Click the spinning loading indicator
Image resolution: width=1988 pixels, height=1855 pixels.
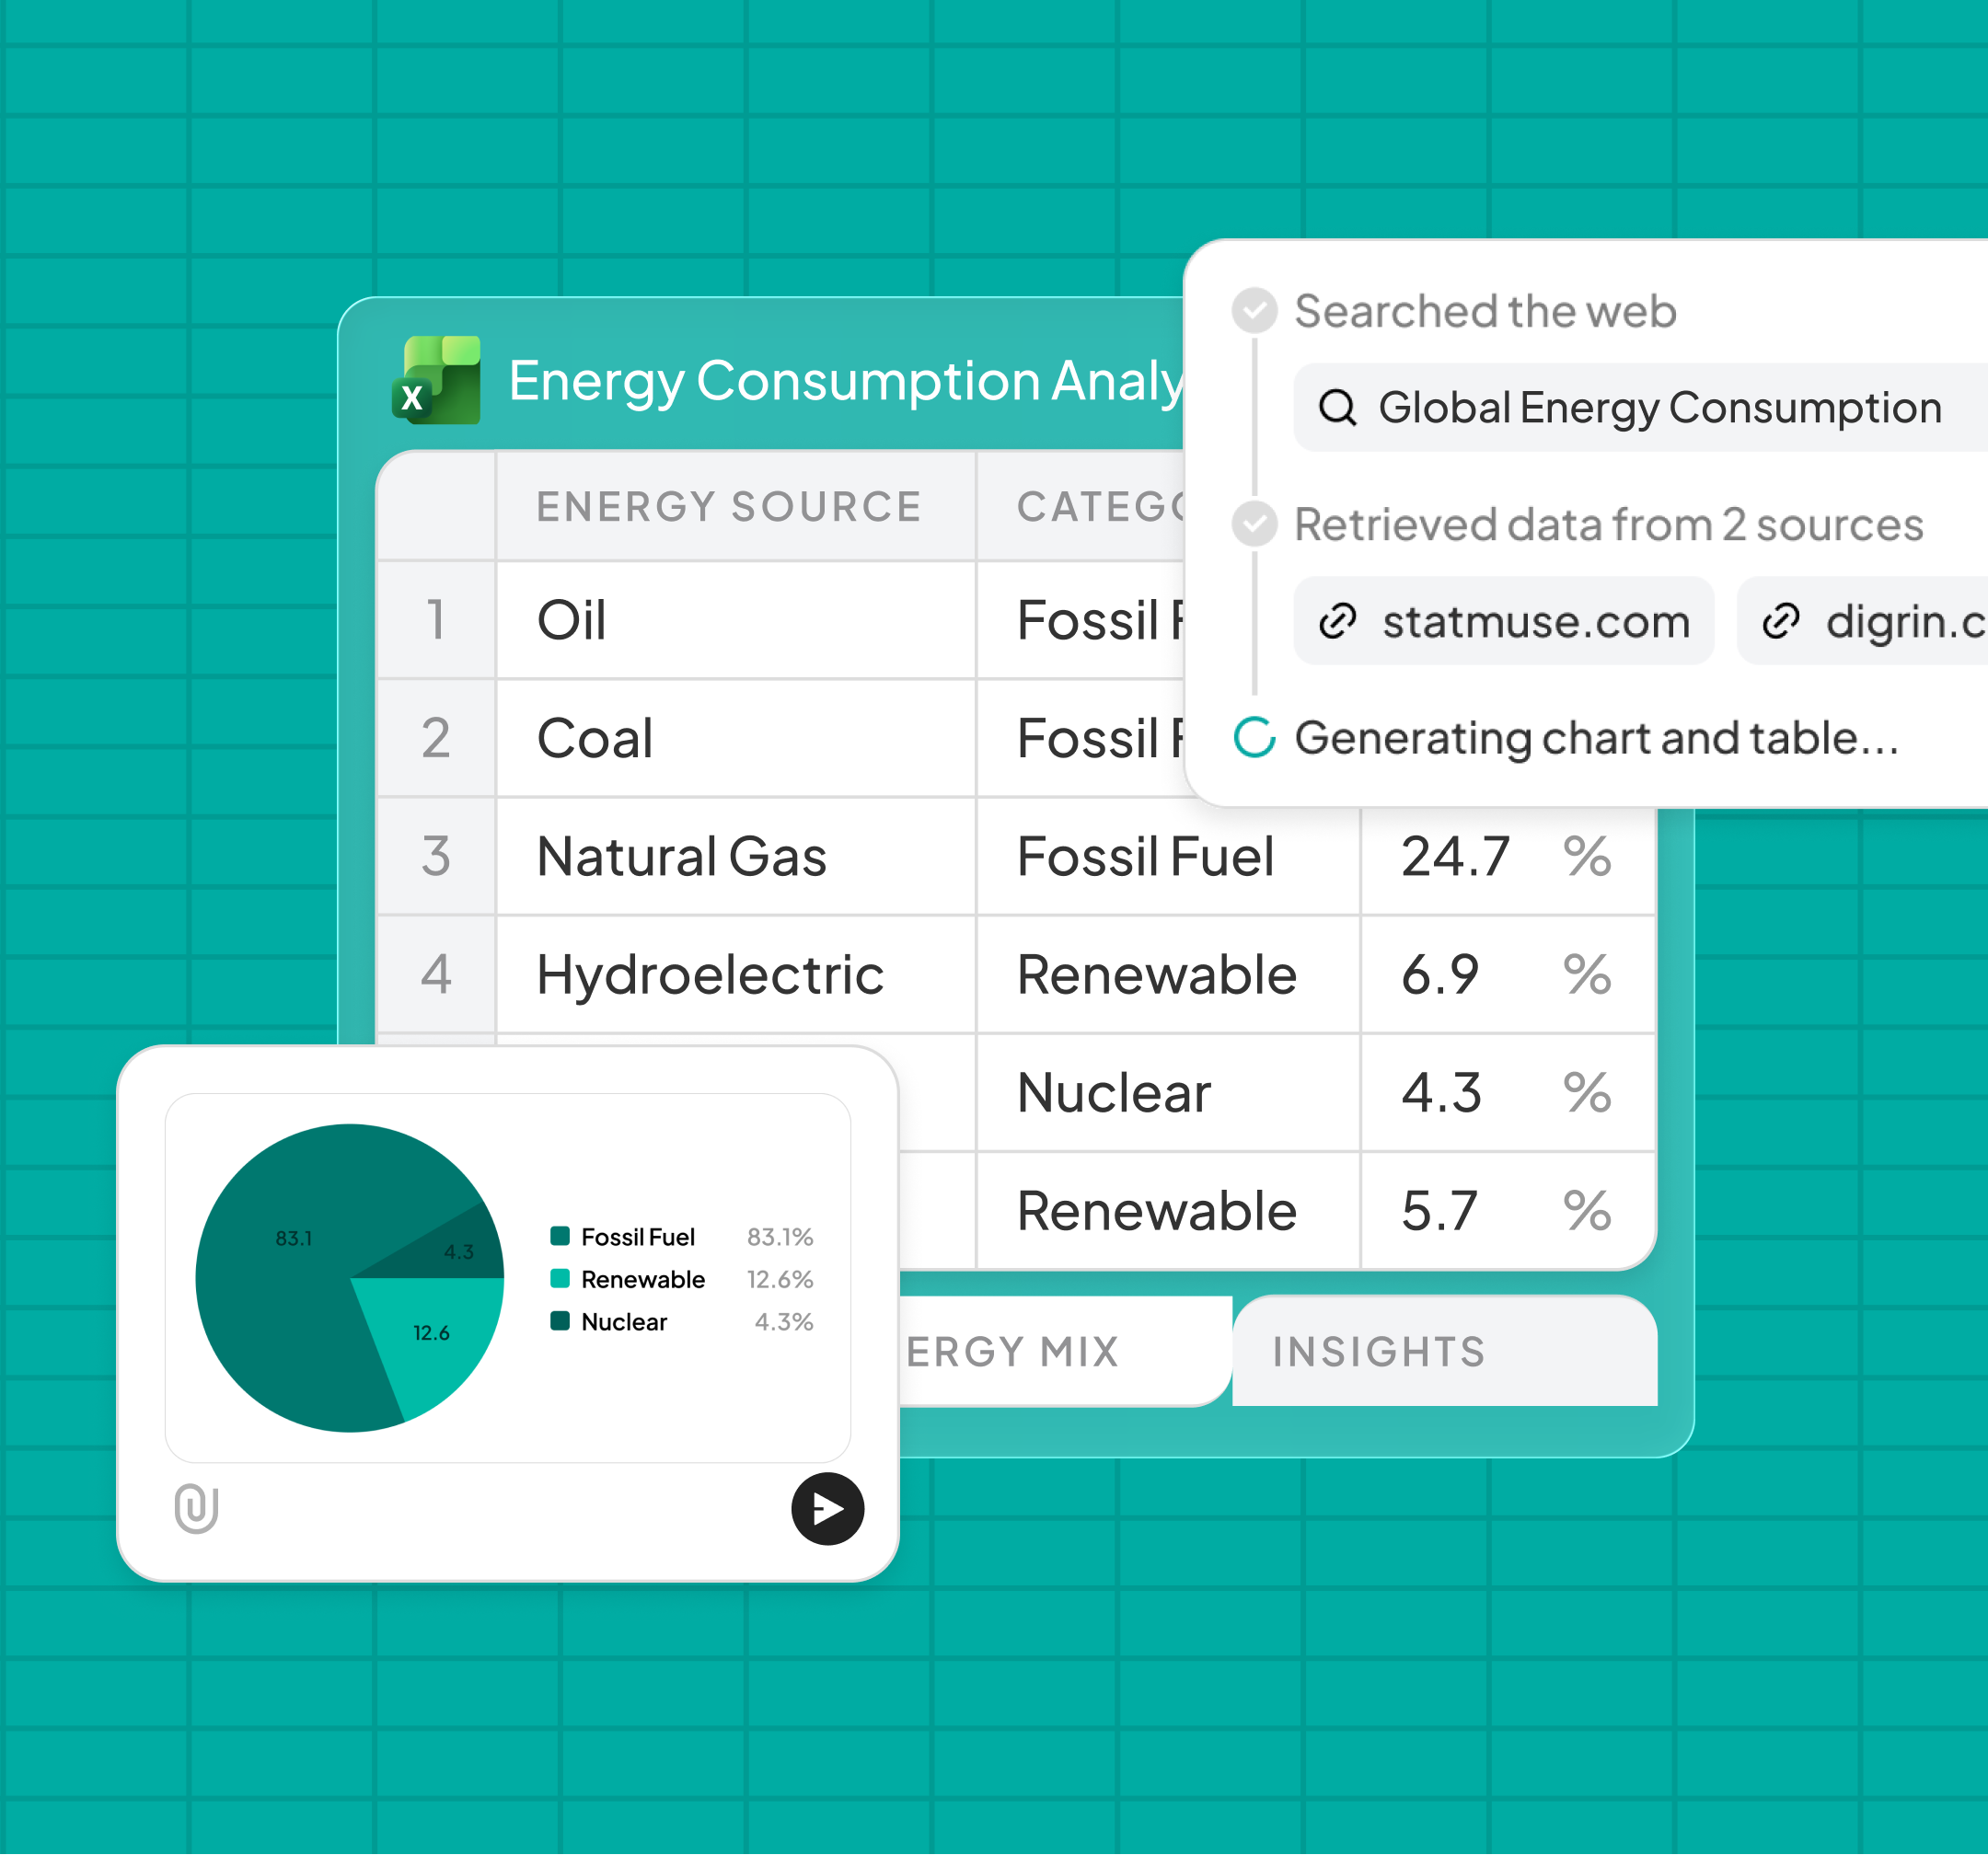pos(1254,738)
